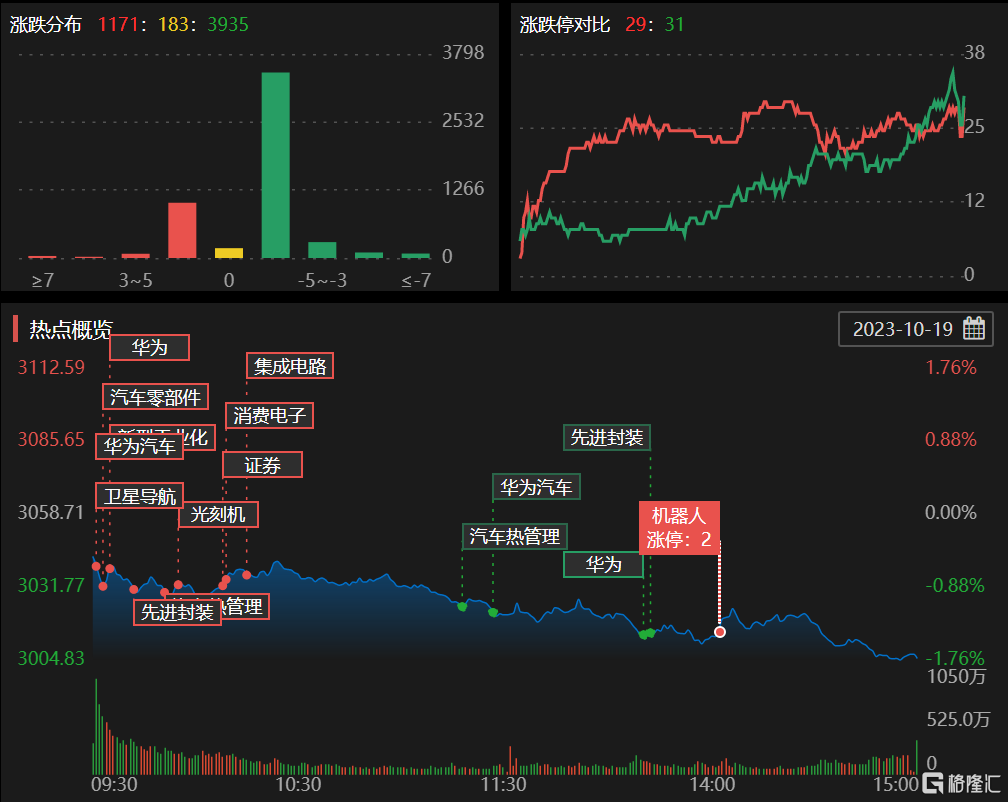
Task: Click the 集成电路 hotspot tag
Action: pos(290,366)
